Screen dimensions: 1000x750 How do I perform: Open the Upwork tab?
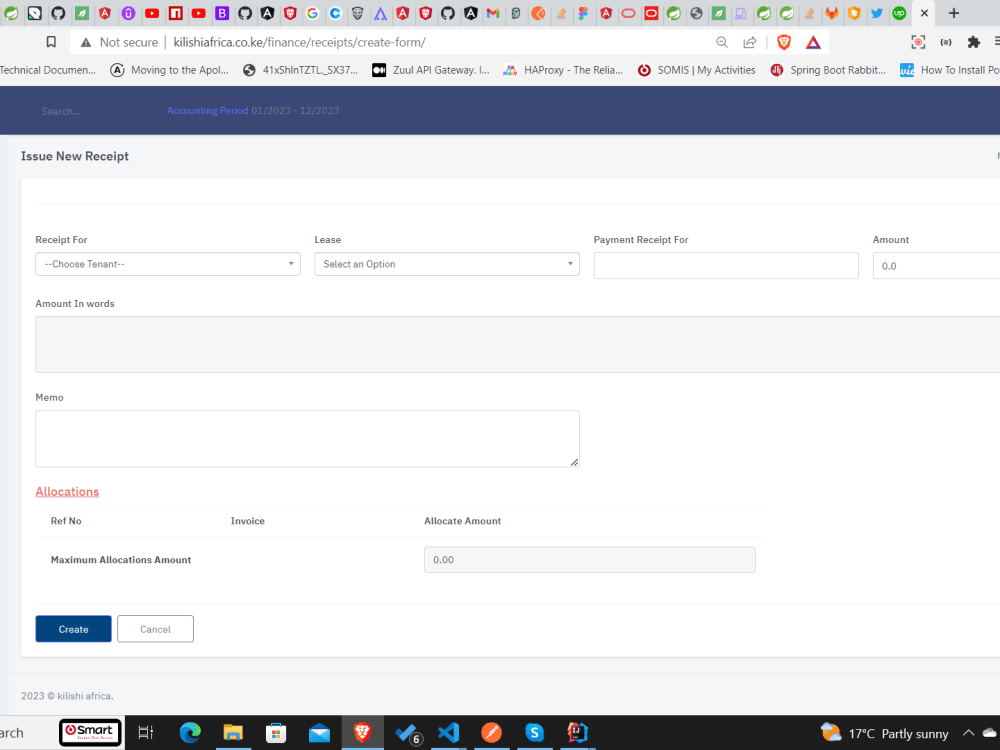[x=899, y=13]
